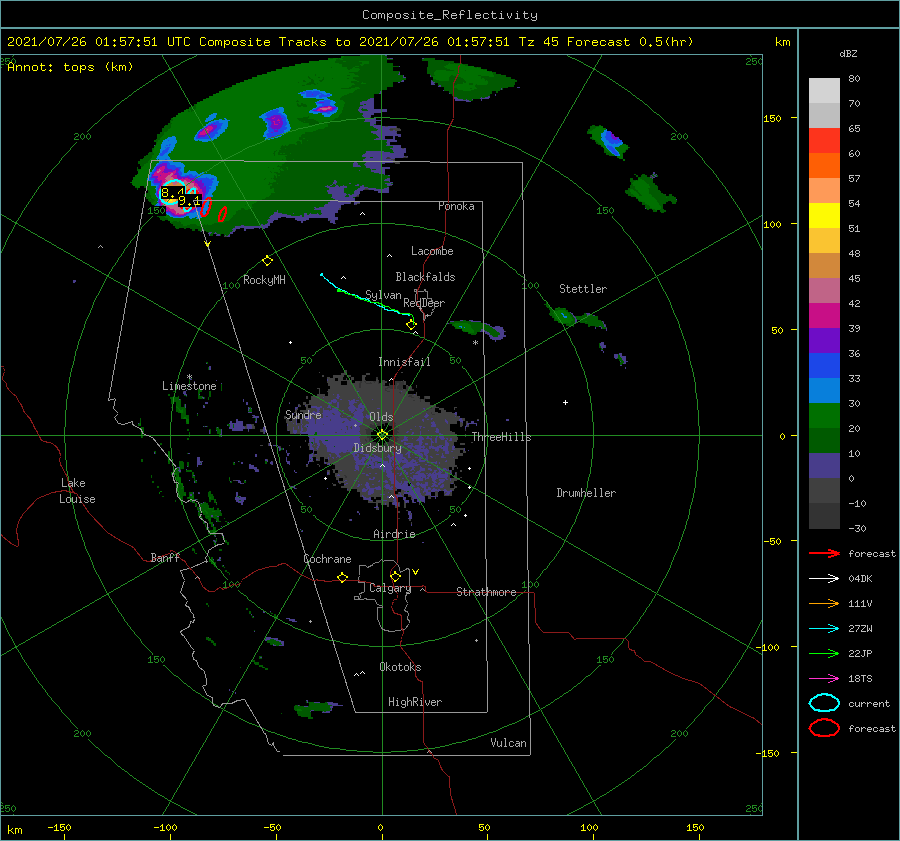Click the yellow diamond marker below Cochrane
This screenshot has width=900, height=841.
click(342, 577)
